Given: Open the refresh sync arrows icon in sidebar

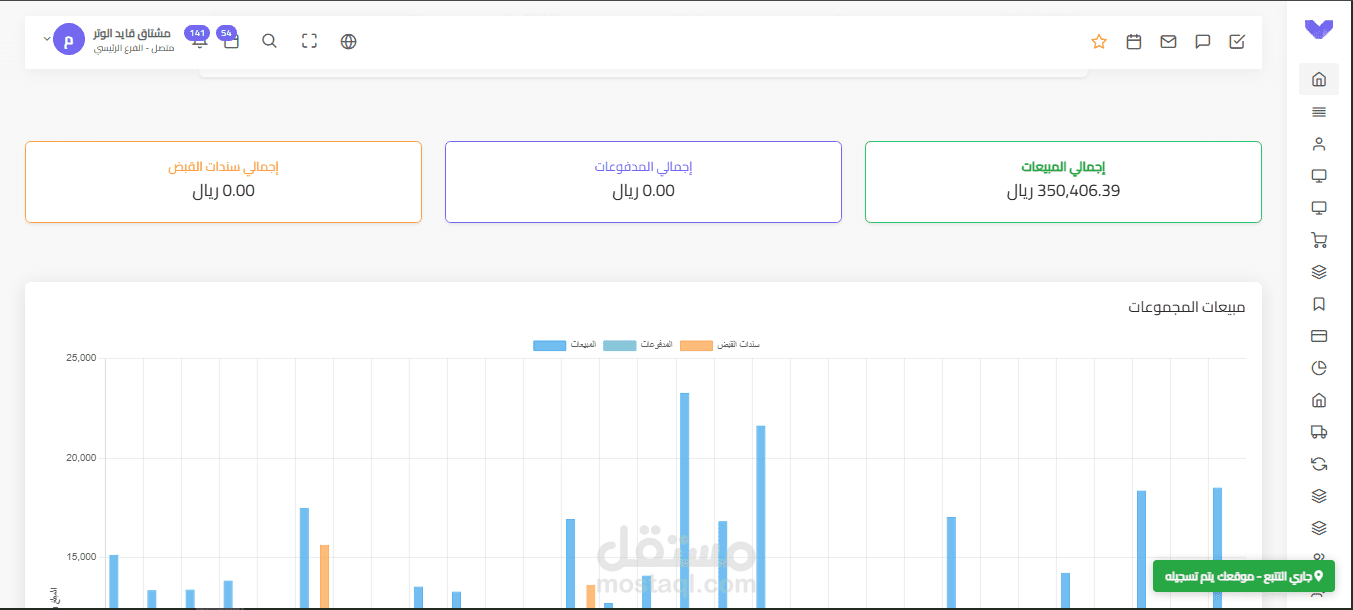Looking at the screenshot, I should tap(1318, 464).
